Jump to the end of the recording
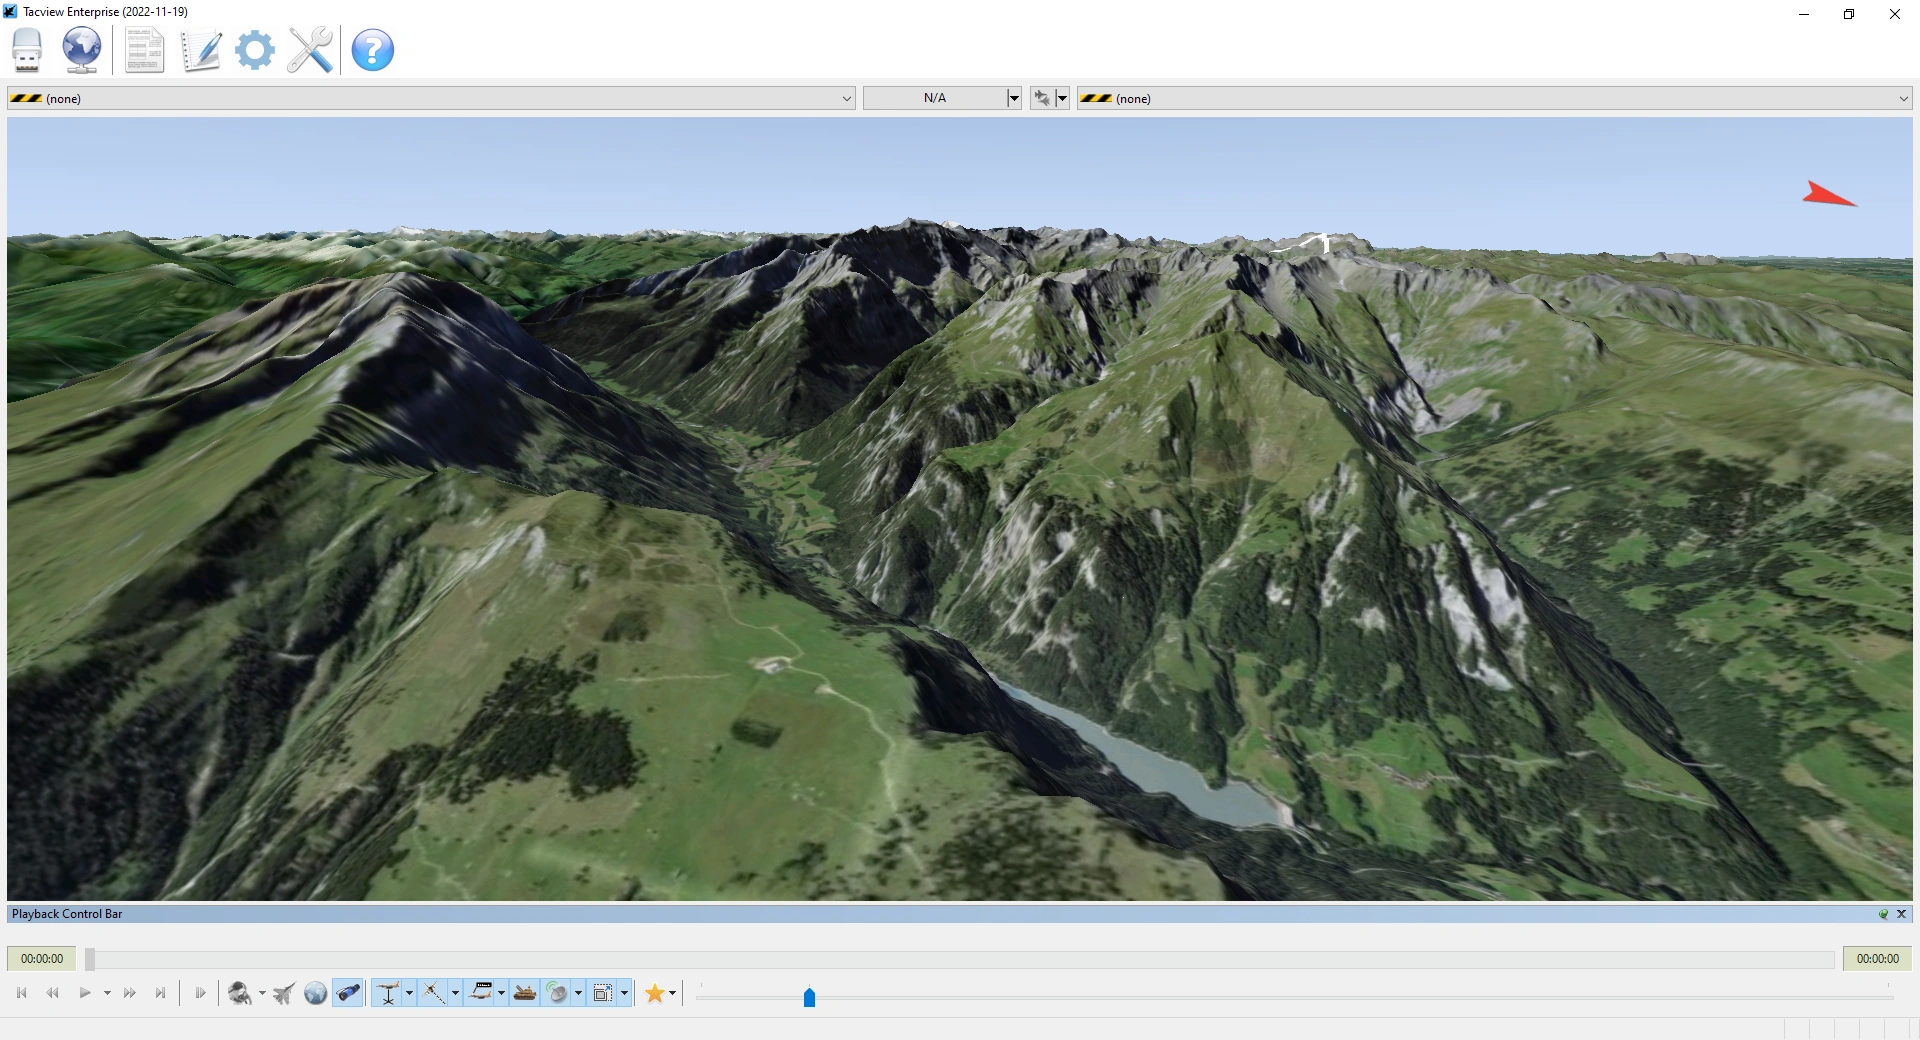The image size is (1920, 1040). tap(160, 993)
